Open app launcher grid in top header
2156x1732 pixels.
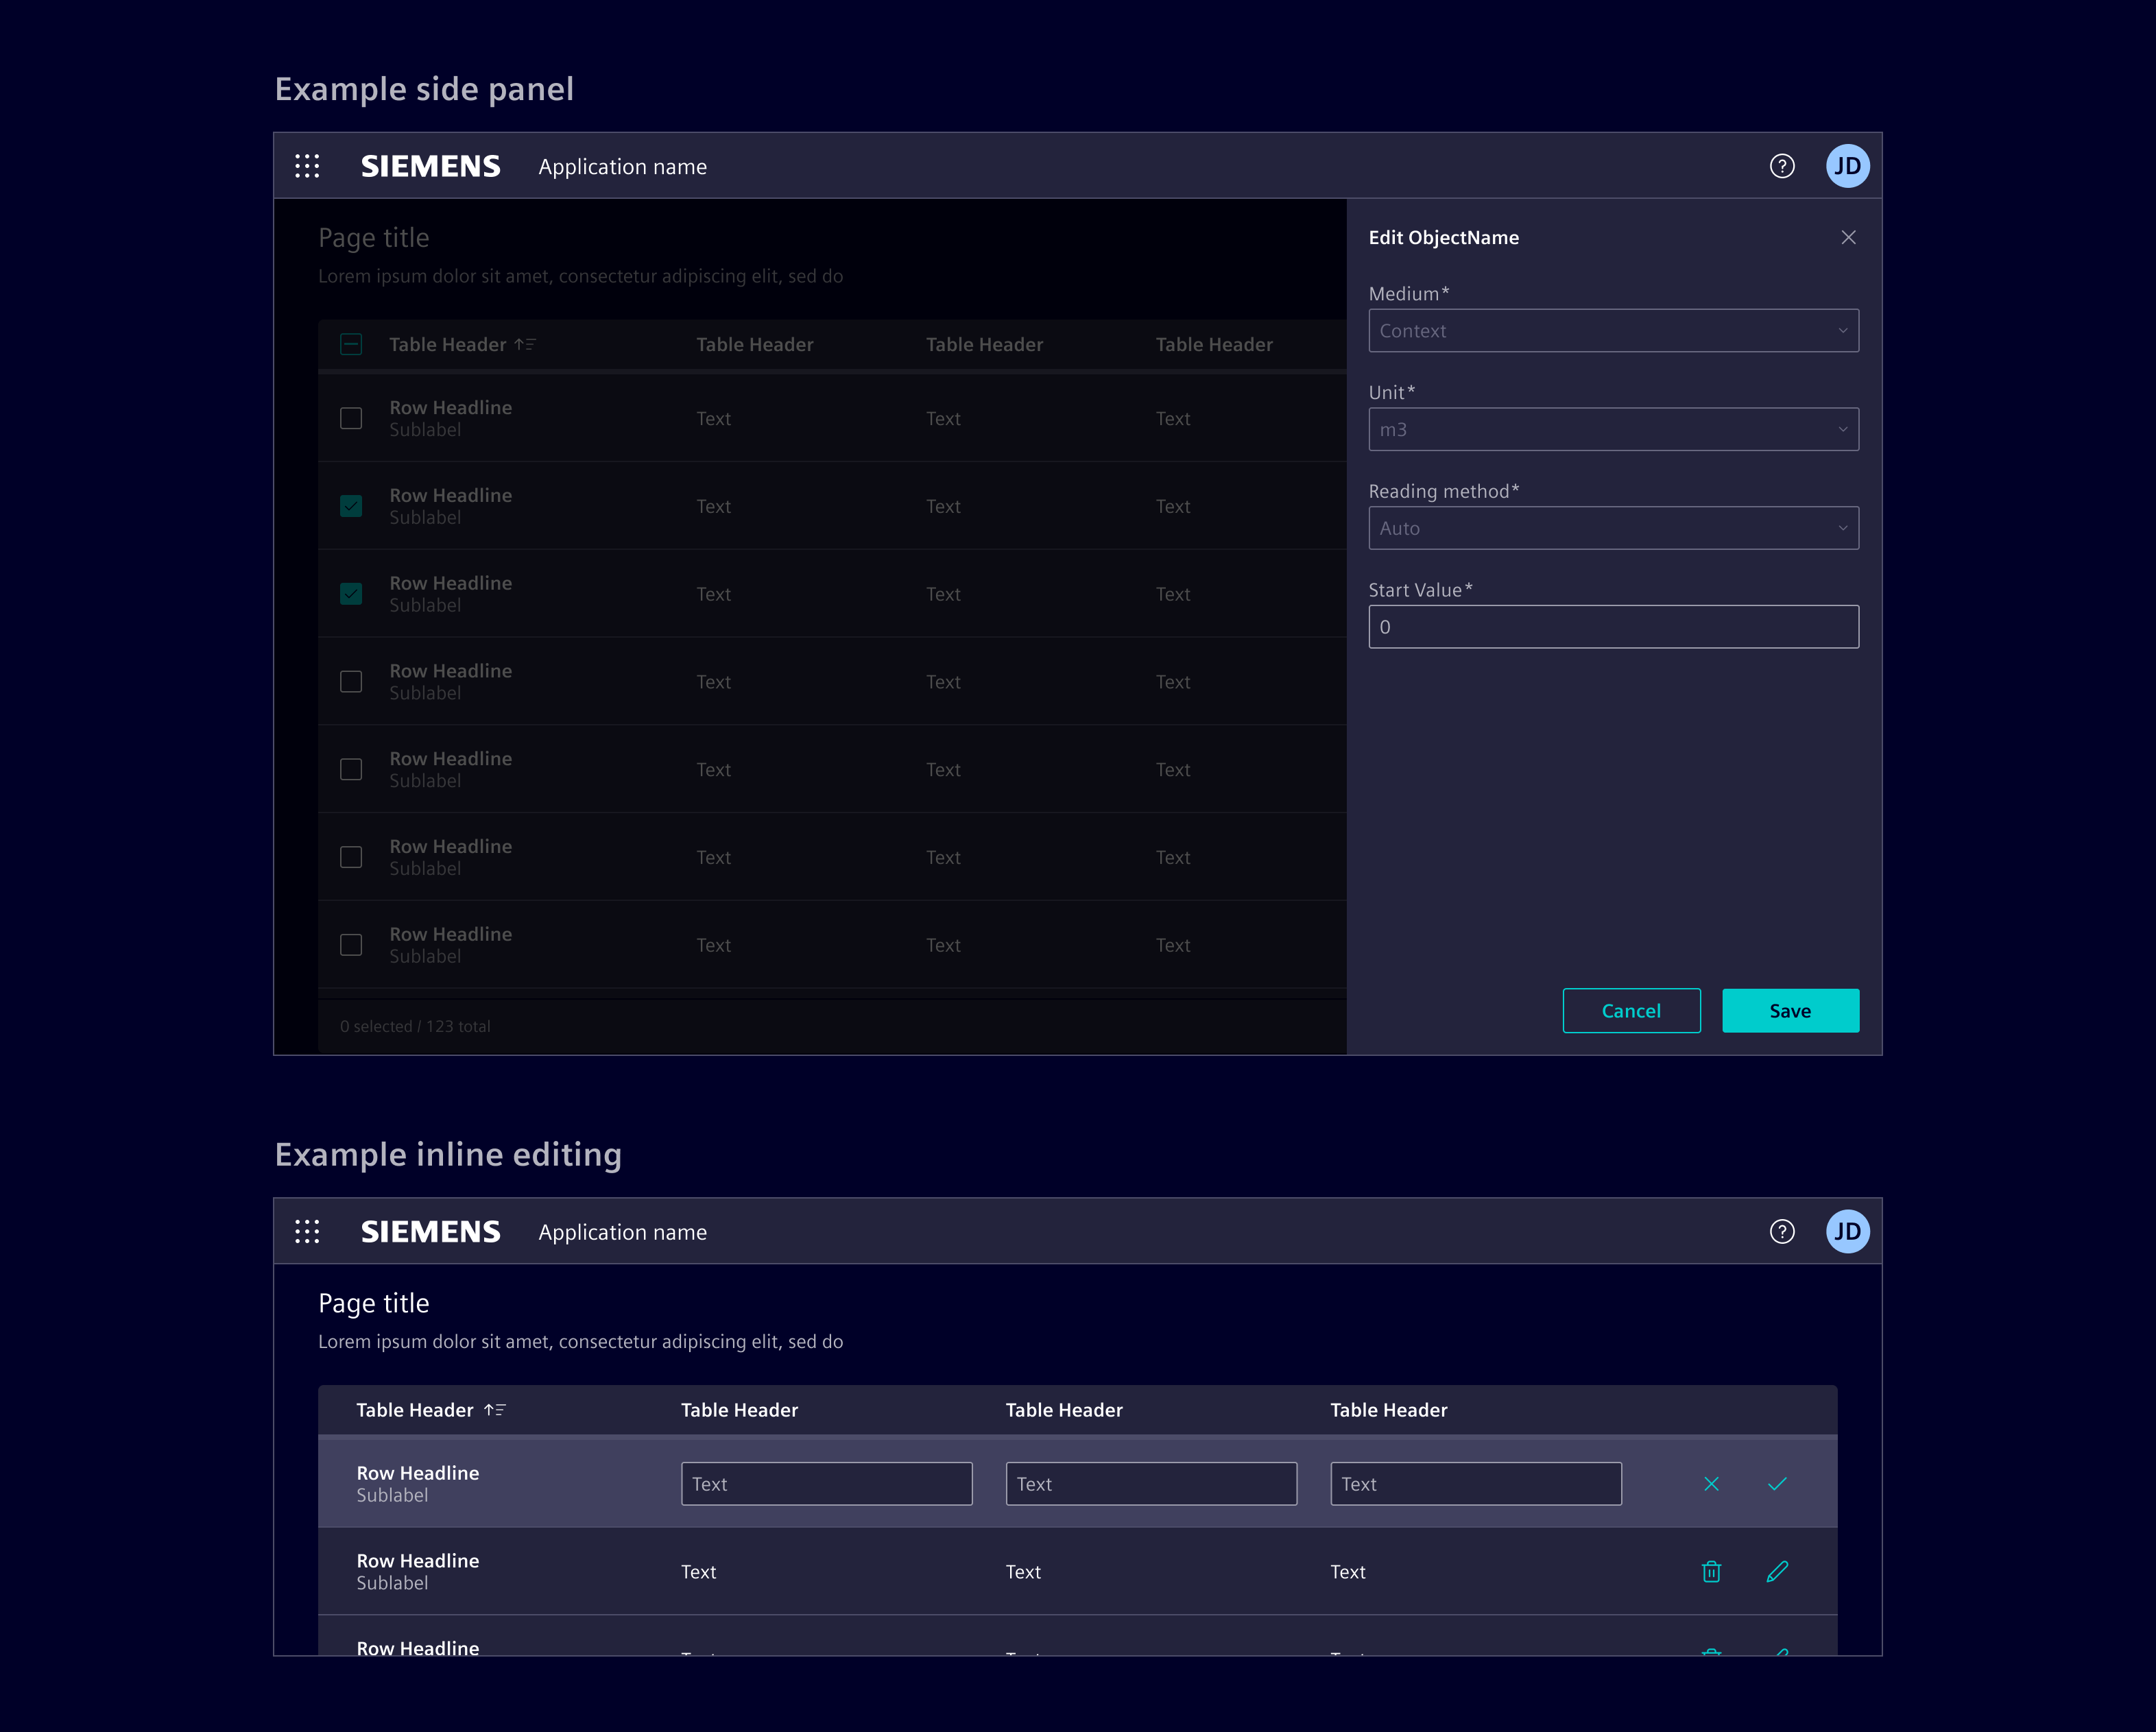307,166
